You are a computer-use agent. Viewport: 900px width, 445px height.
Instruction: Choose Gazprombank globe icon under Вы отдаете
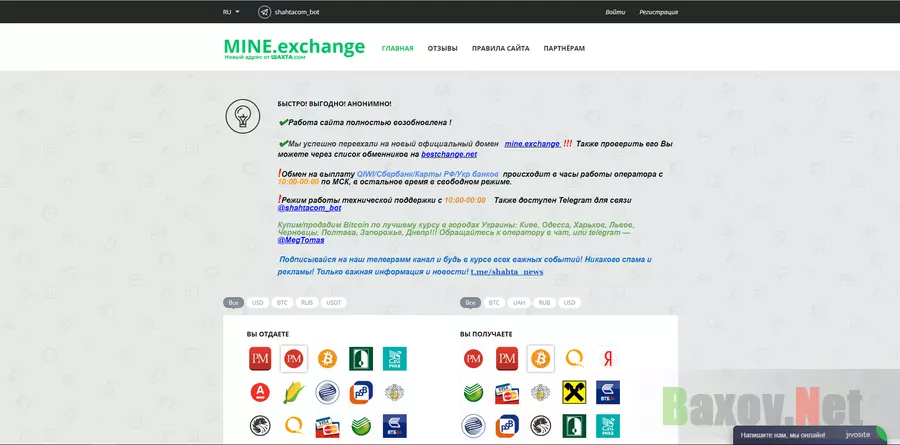(x=328, y=393)
